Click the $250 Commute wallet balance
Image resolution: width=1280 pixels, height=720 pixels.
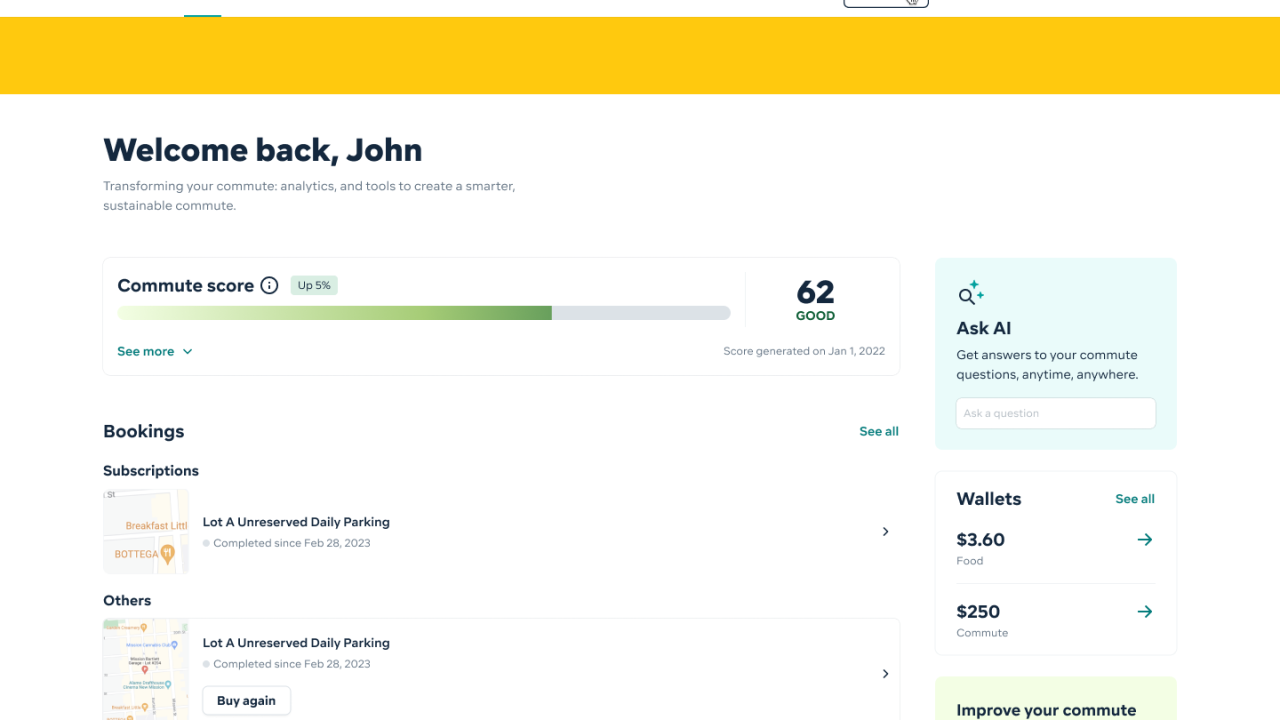[978, 612]
